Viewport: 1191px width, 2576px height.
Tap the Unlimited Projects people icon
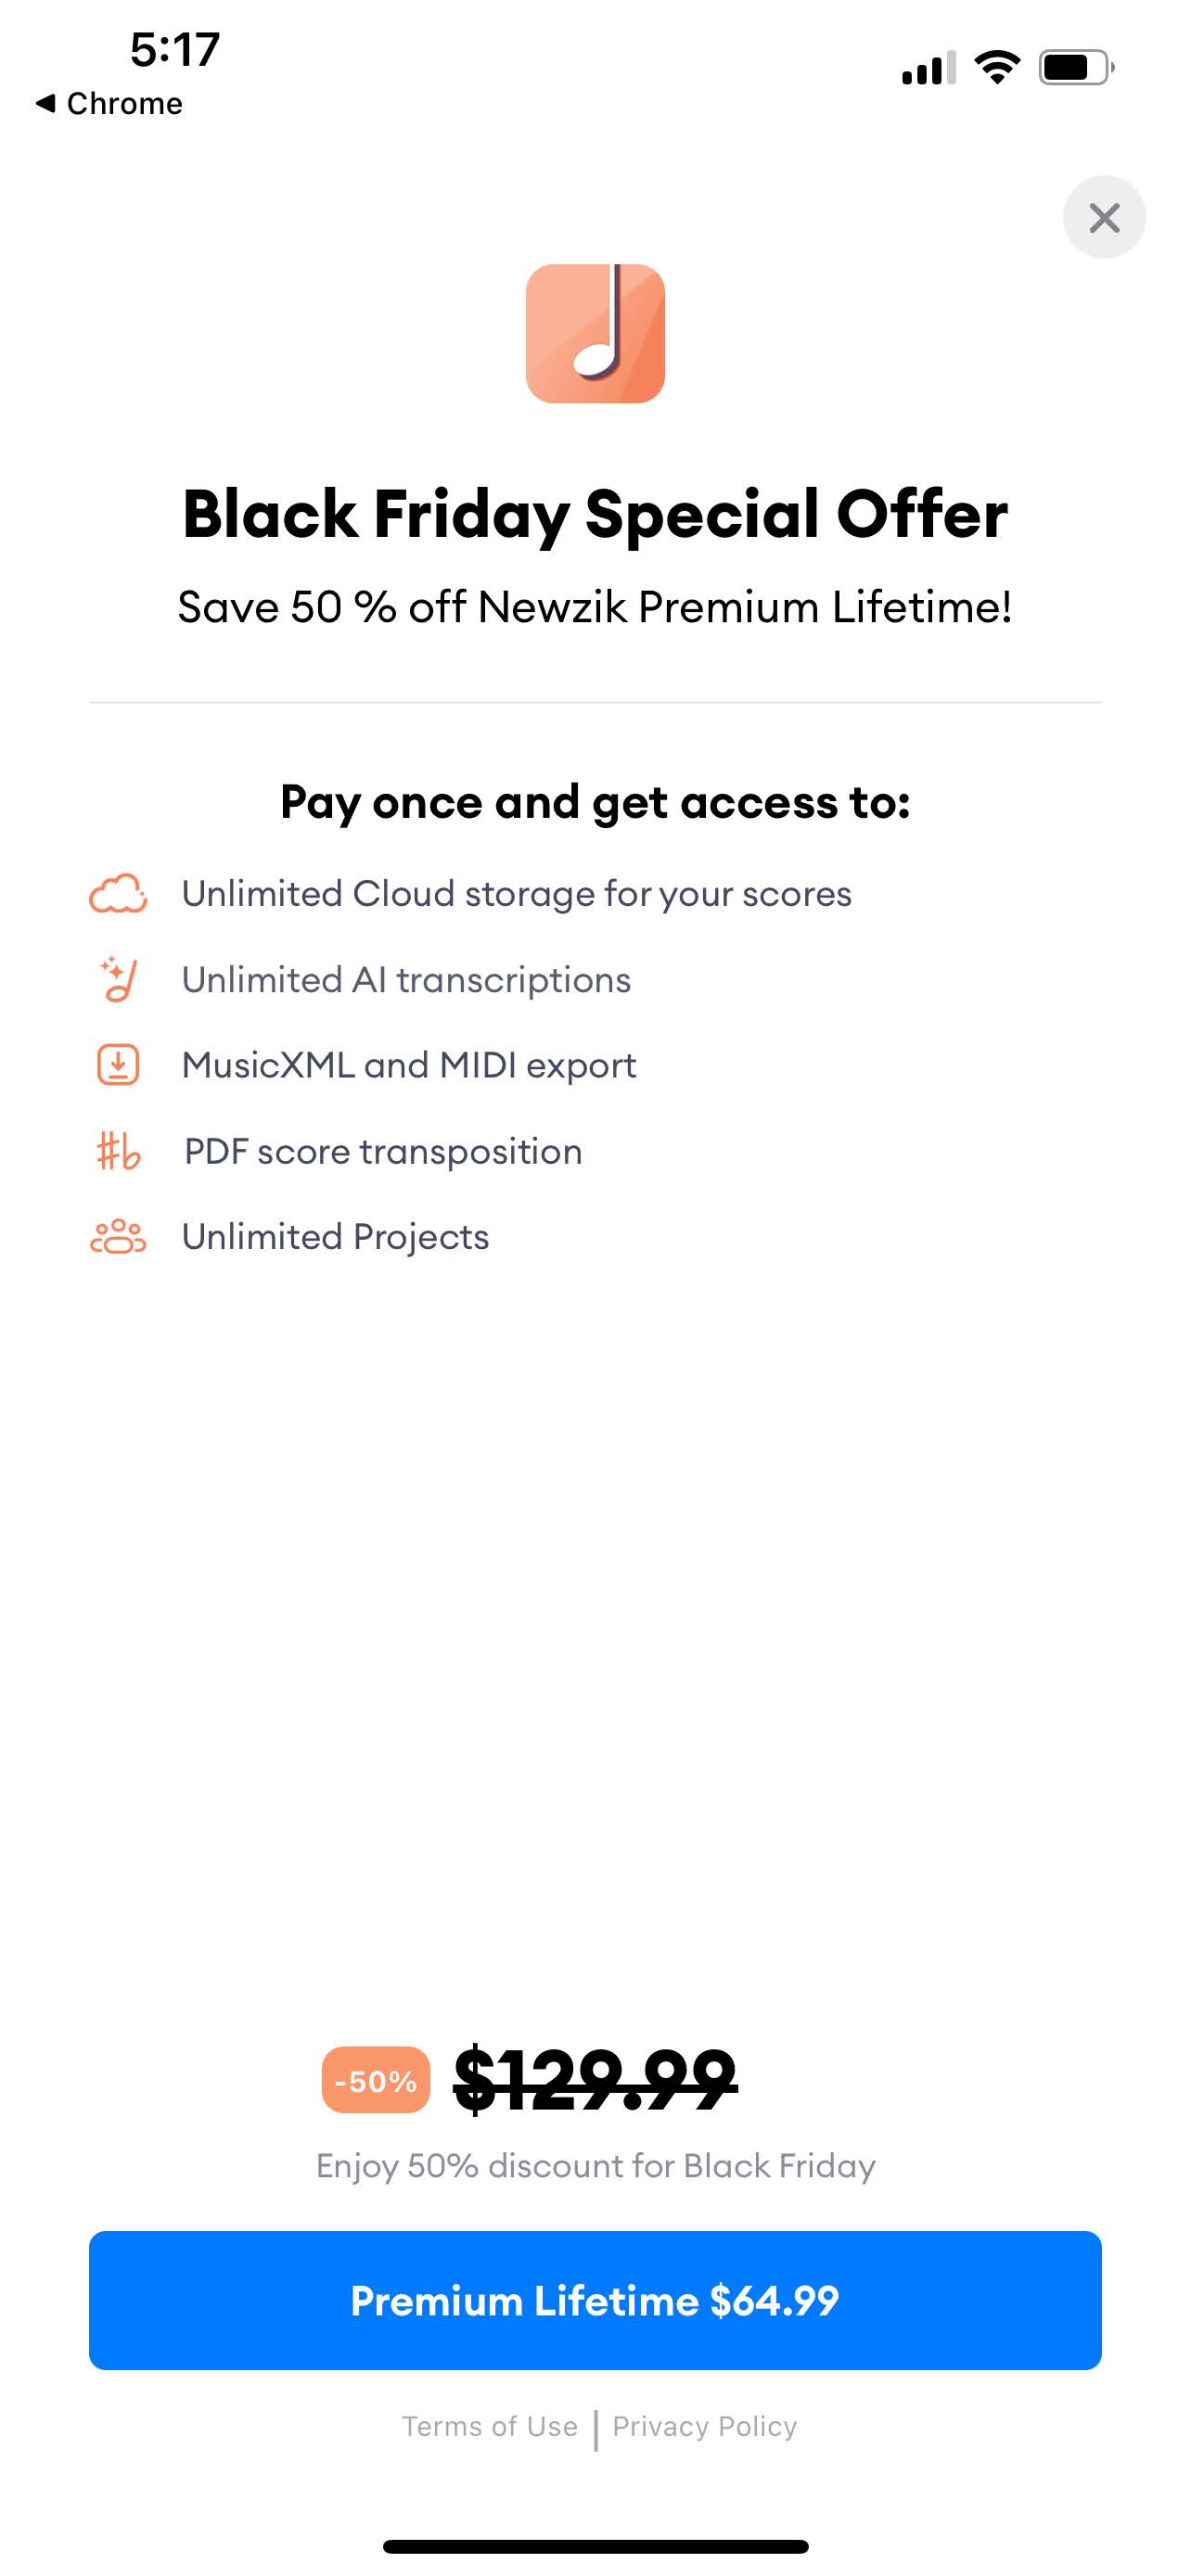pyautogui.click(x=118, y=1237)
